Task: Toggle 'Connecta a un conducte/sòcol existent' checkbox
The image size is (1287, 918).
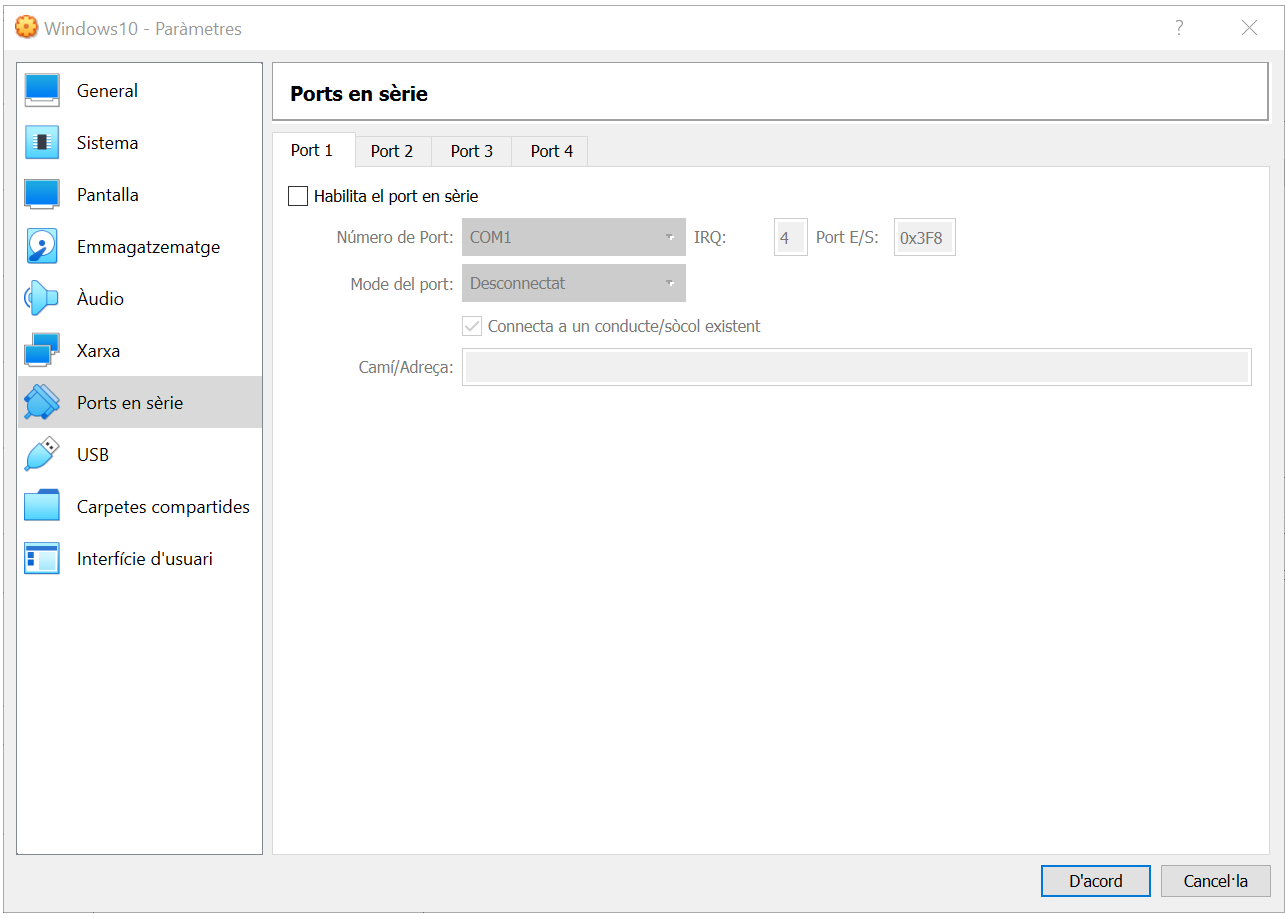Action: pyautogui.click(x=472, y=327)
